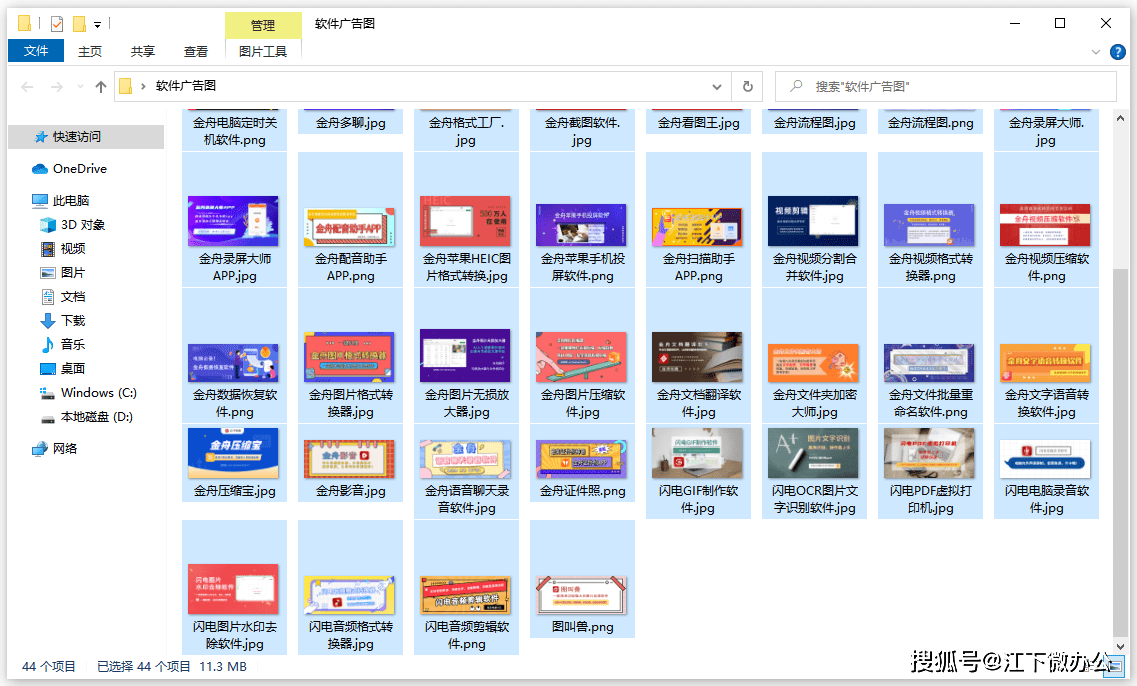Switch to the 查看 ribbon tab
This screenshot has height=686, width=1137.
[196, 51]
